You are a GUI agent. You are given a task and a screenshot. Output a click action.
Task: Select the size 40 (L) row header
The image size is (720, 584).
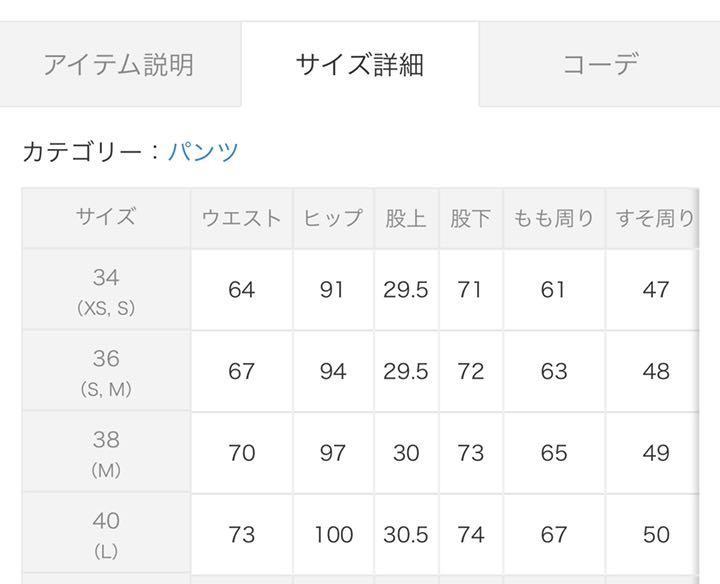(x=106, y=533)
